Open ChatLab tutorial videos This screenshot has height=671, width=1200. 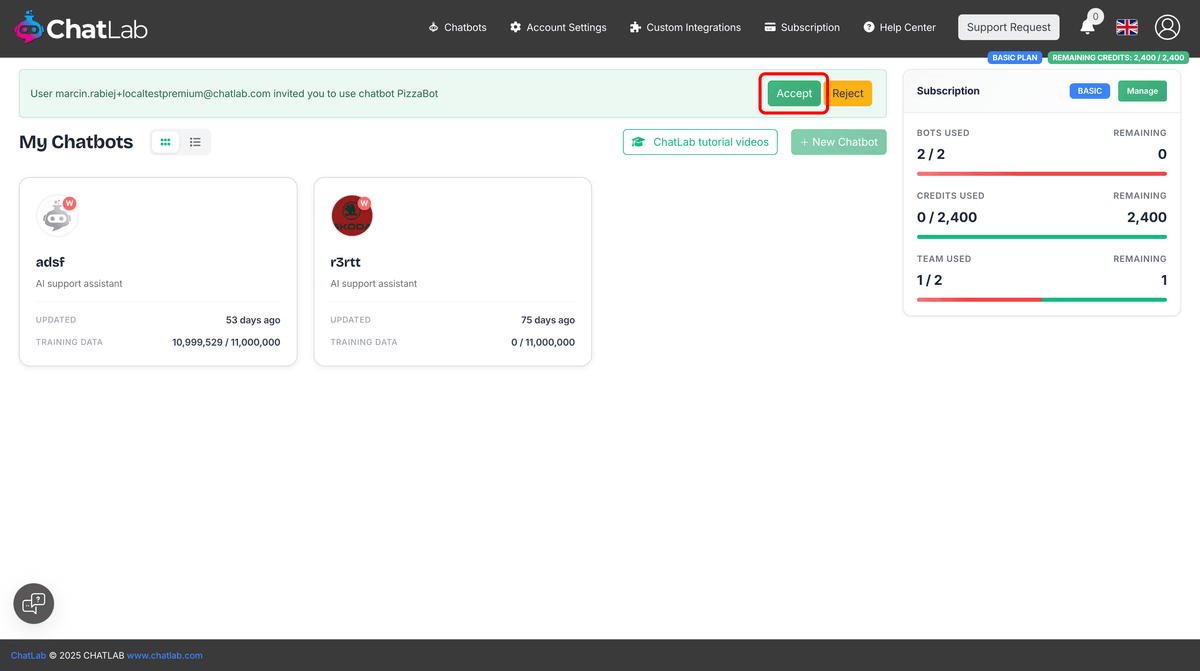pos(699,141)
